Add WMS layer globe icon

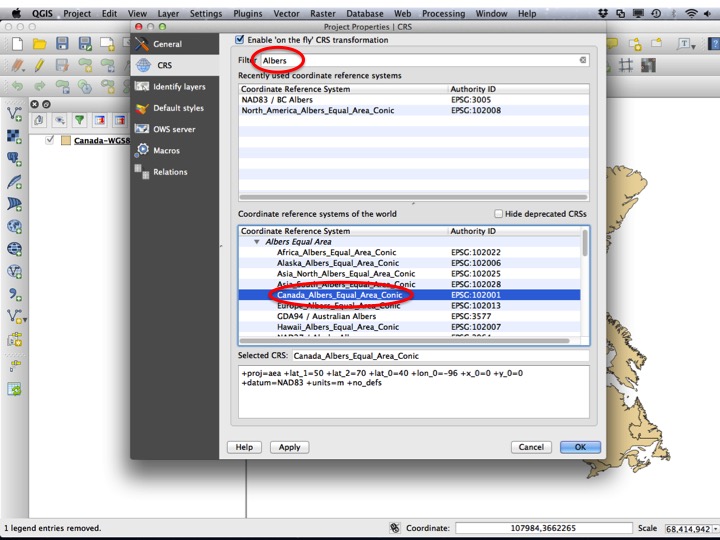[x=14, y=226]
